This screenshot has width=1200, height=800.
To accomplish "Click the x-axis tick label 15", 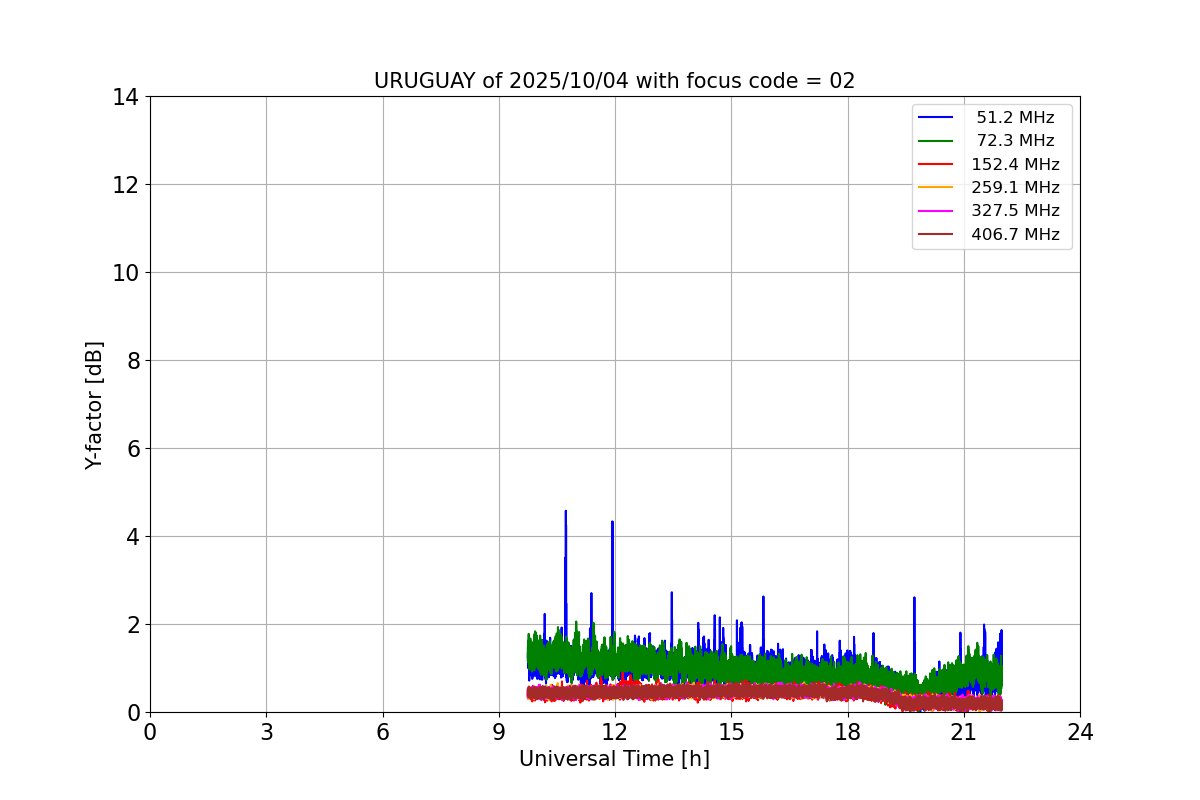I will coord(731,732).
